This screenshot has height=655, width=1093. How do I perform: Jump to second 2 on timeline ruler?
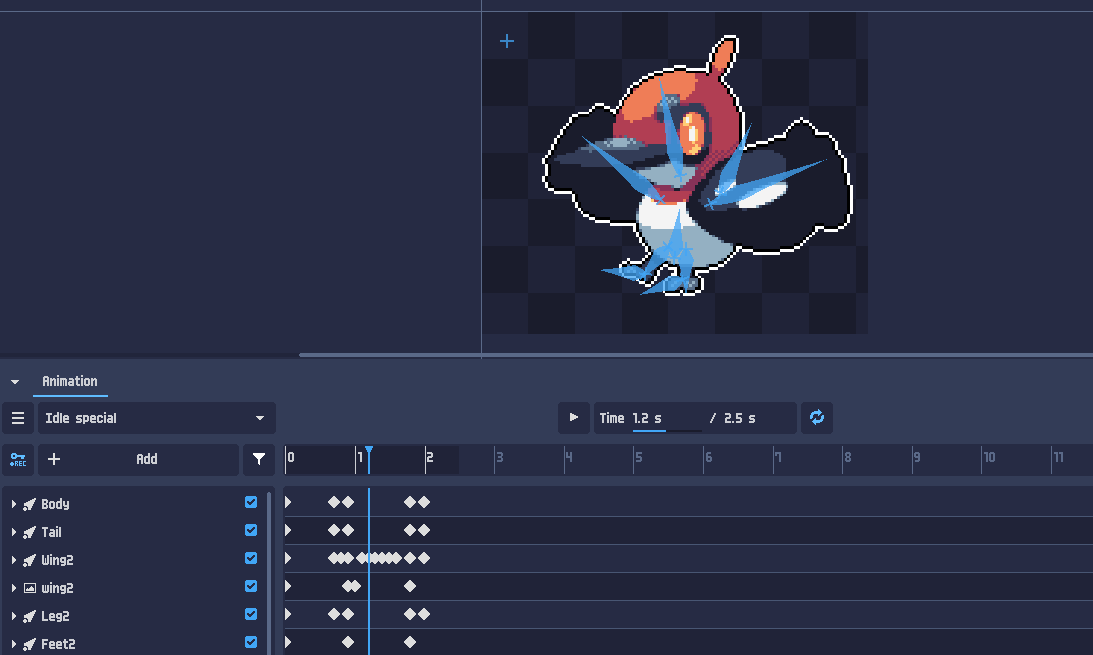(x=429, y=458)
